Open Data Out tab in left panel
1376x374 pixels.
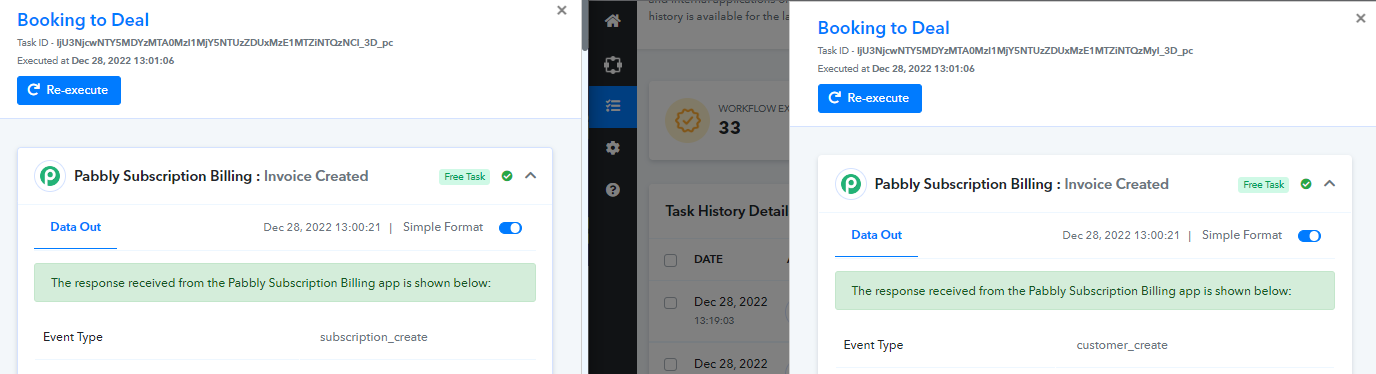click(x=76, y=227)
